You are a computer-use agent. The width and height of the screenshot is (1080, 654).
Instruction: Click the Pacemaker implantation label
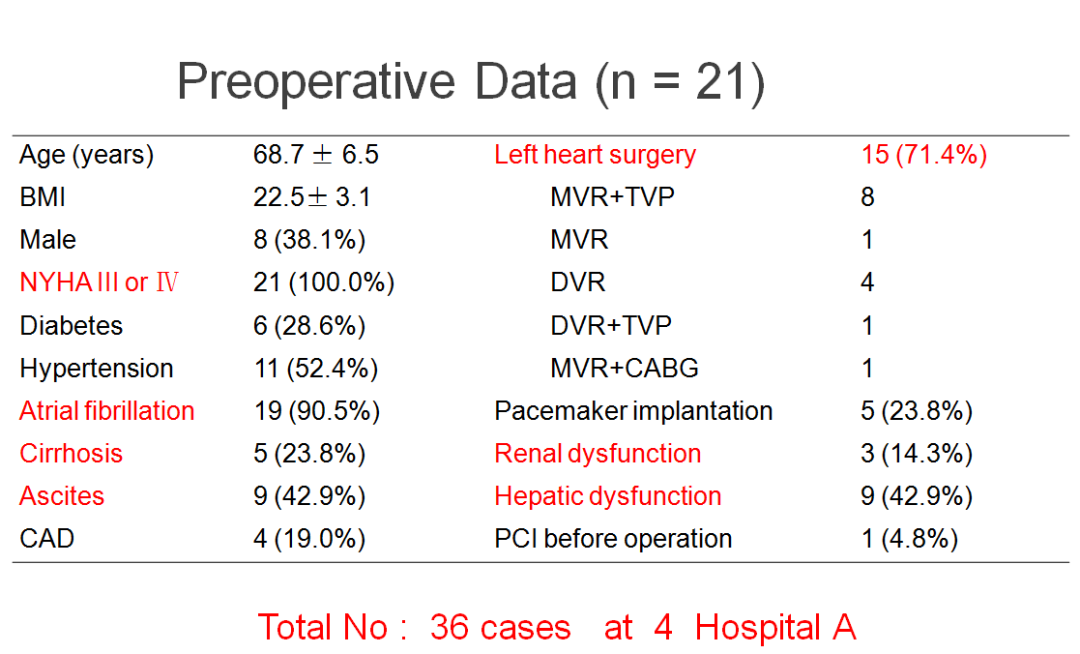pyautogui.click(x=633, y=411)
